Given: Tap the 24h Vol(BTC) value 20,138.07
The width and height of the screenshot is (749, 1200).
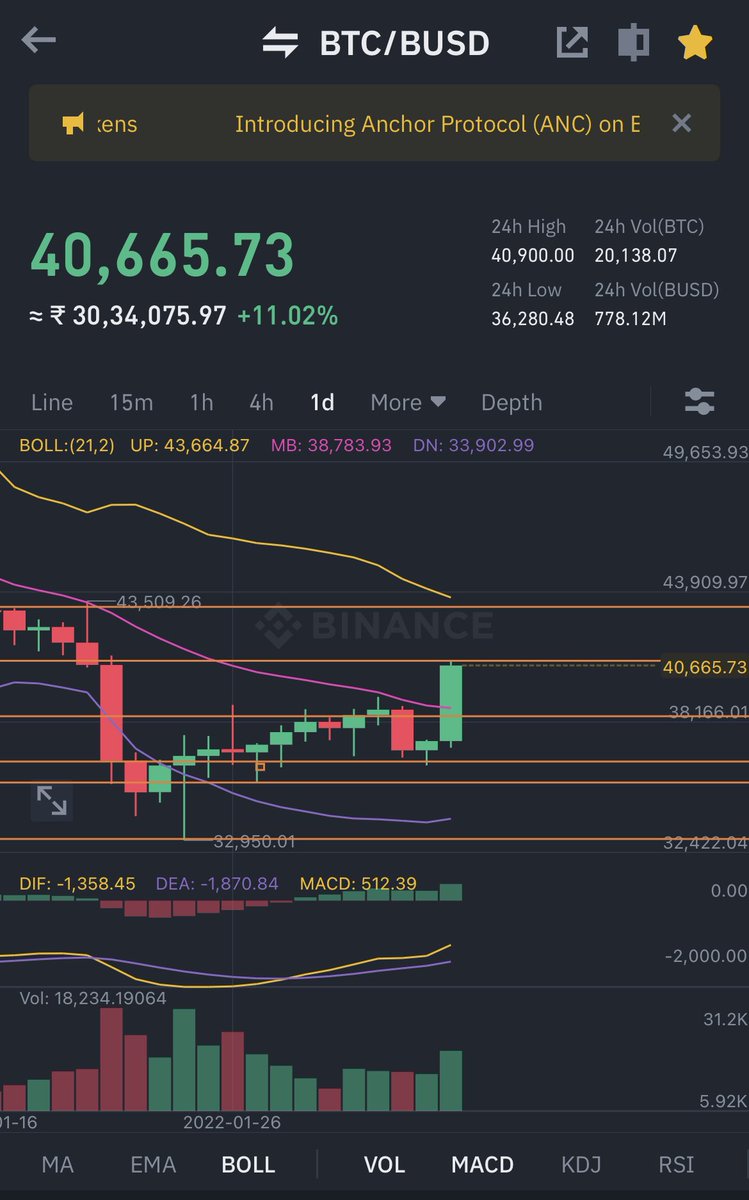Looking at the screenshot, I should (x=636, y=256).
